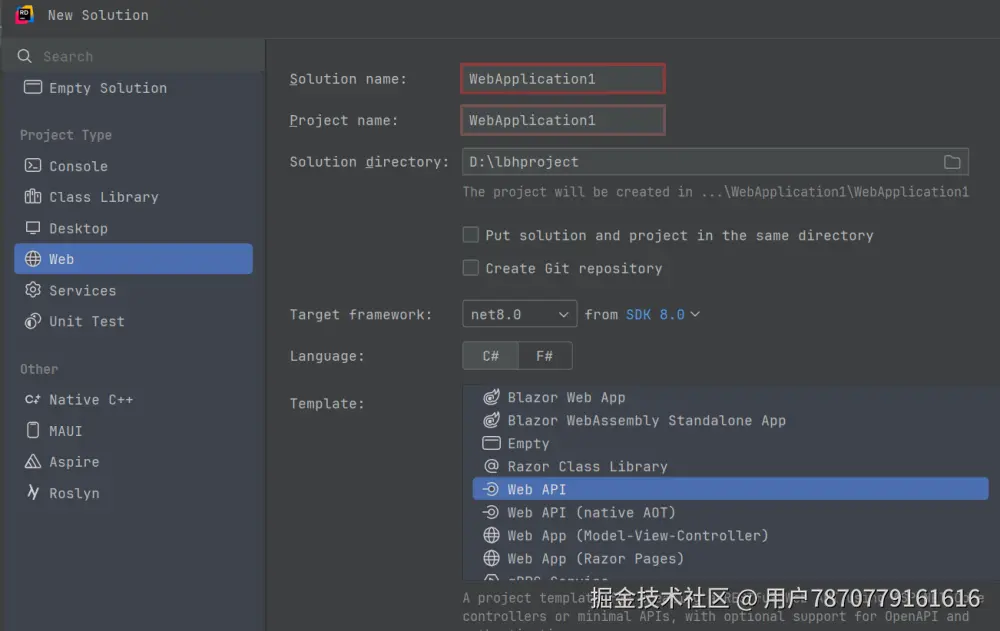Click the Empty Solution option

[107, 88]
